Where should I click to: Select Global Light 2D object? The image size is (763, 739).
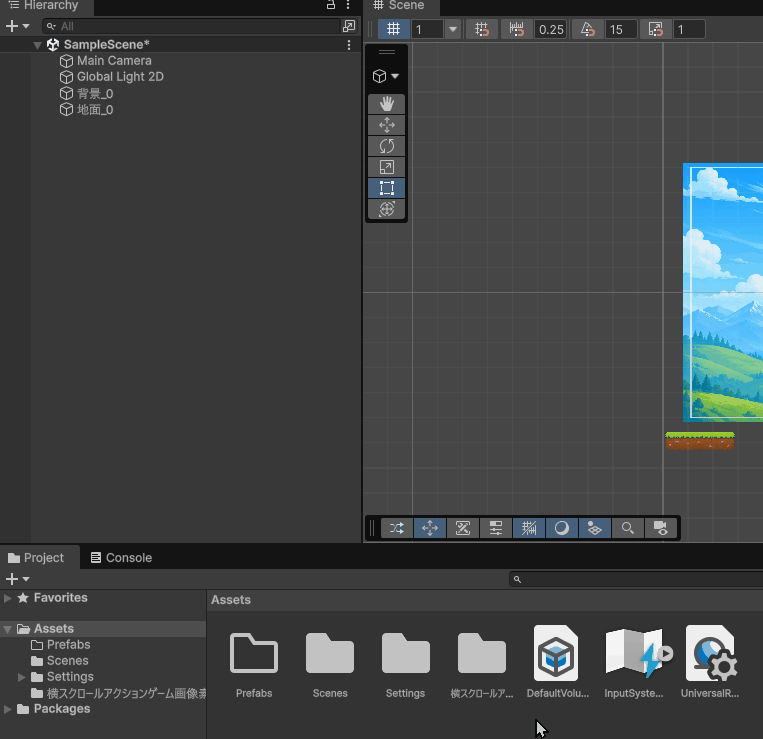click(x=120, y=77)
